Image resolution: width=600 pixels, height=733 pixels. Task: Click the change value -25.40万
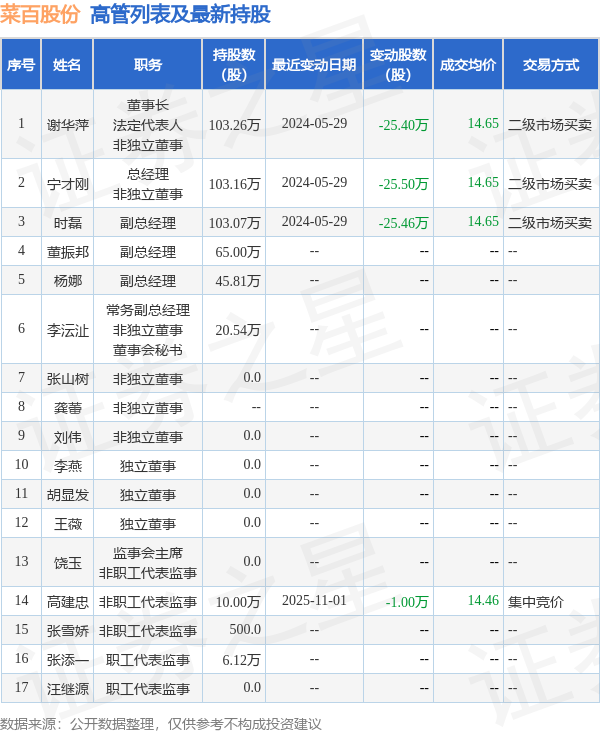click(404, 125)
